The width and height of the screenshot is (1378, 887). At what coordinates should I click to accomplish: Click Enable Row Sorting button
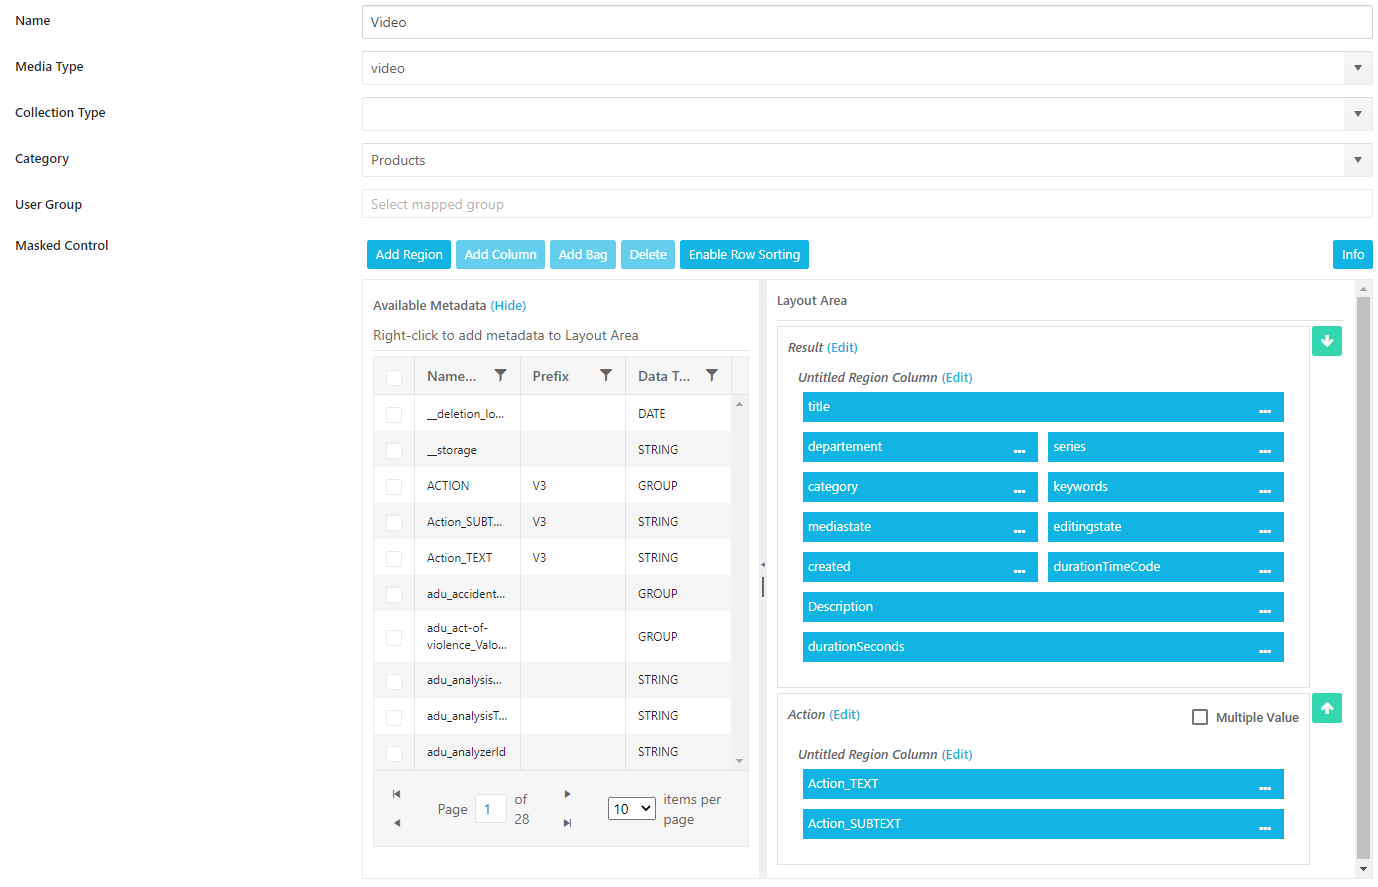[x=744, y=255]
